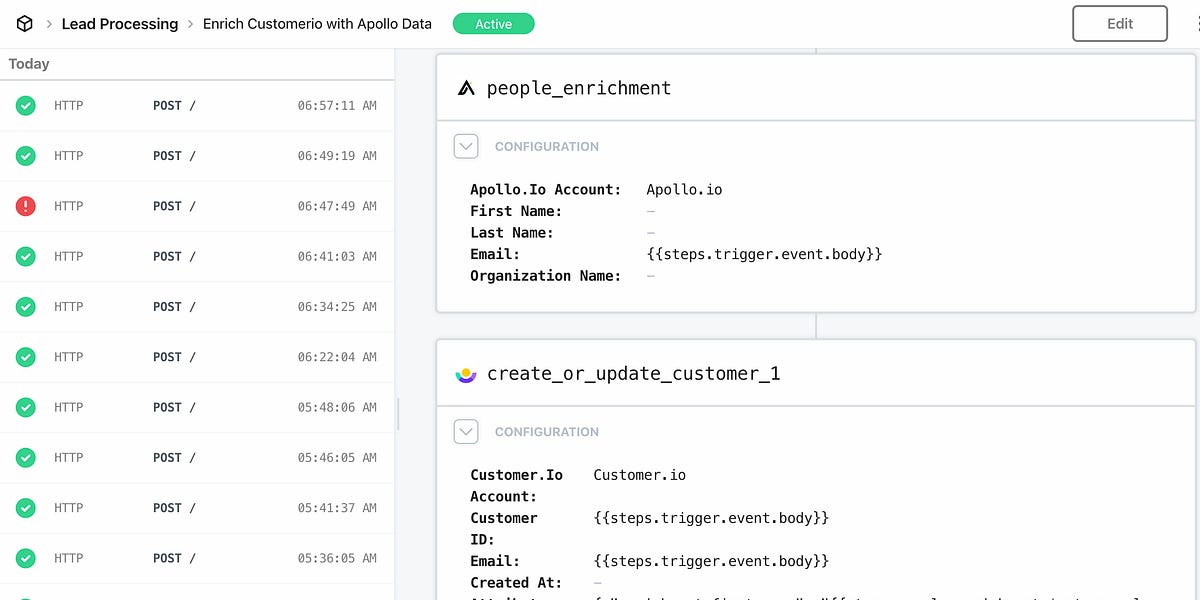Click the First Name label
The image size is (1200, 600).
(516, 211)
